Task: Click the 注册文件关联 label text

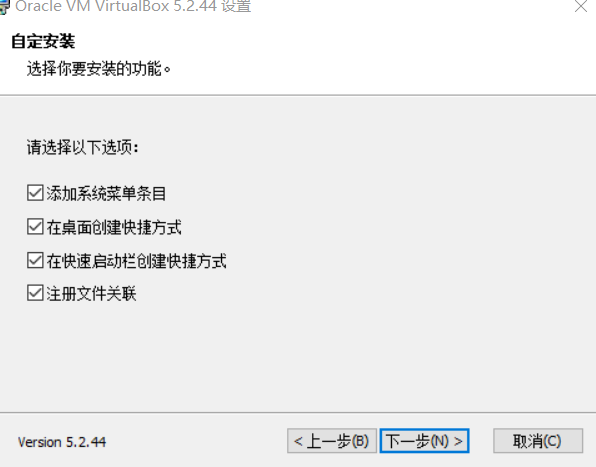Action: [91, 294]
